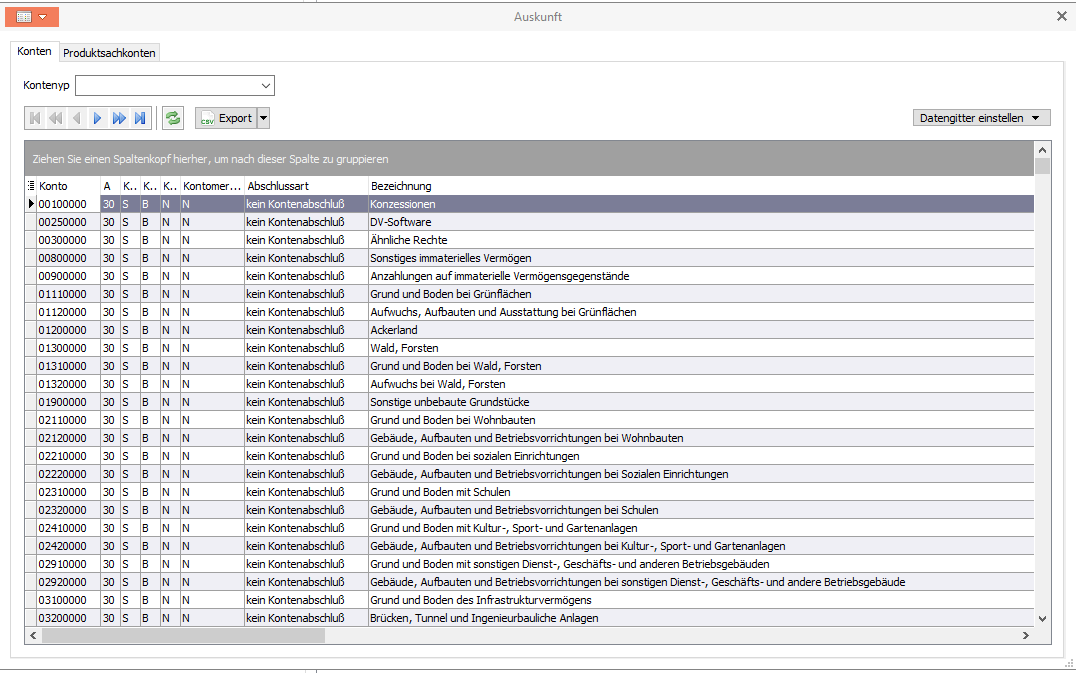
Task: Click account number 02420000
Action: (62, 546)
